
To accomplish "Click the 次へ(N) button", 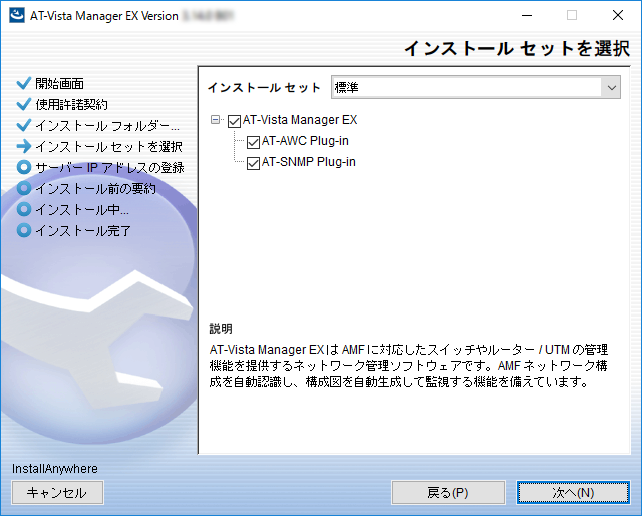I will coord(573,493).
